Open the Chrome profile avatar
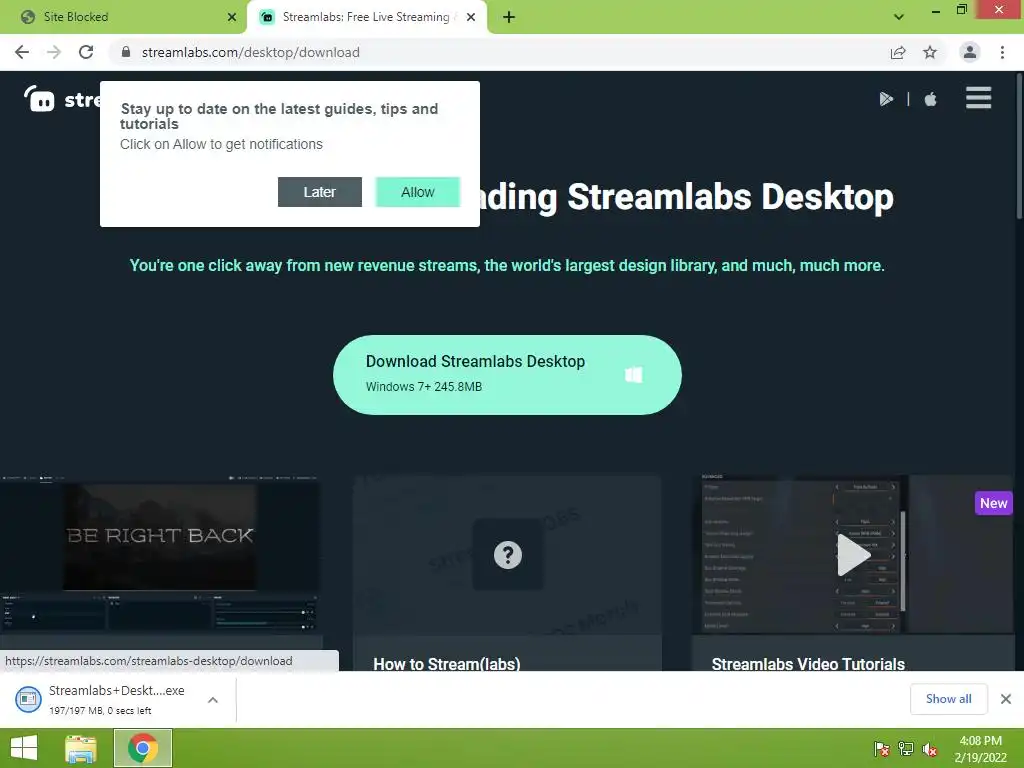This screenshot has width=1024, height=768. tap(970, 52)
